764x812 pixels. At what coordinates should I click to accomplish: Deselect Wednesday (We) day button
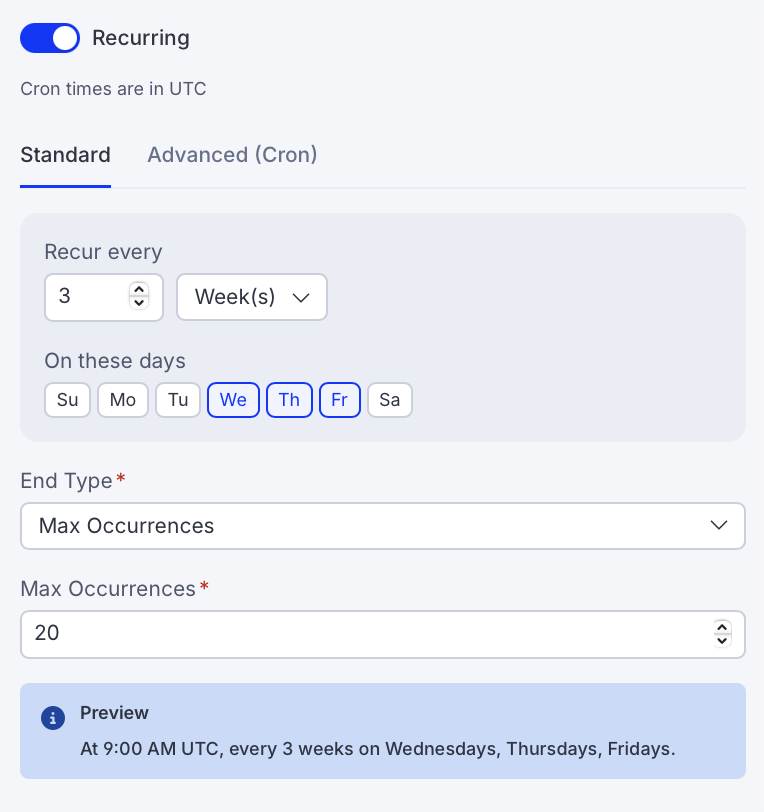233,400
